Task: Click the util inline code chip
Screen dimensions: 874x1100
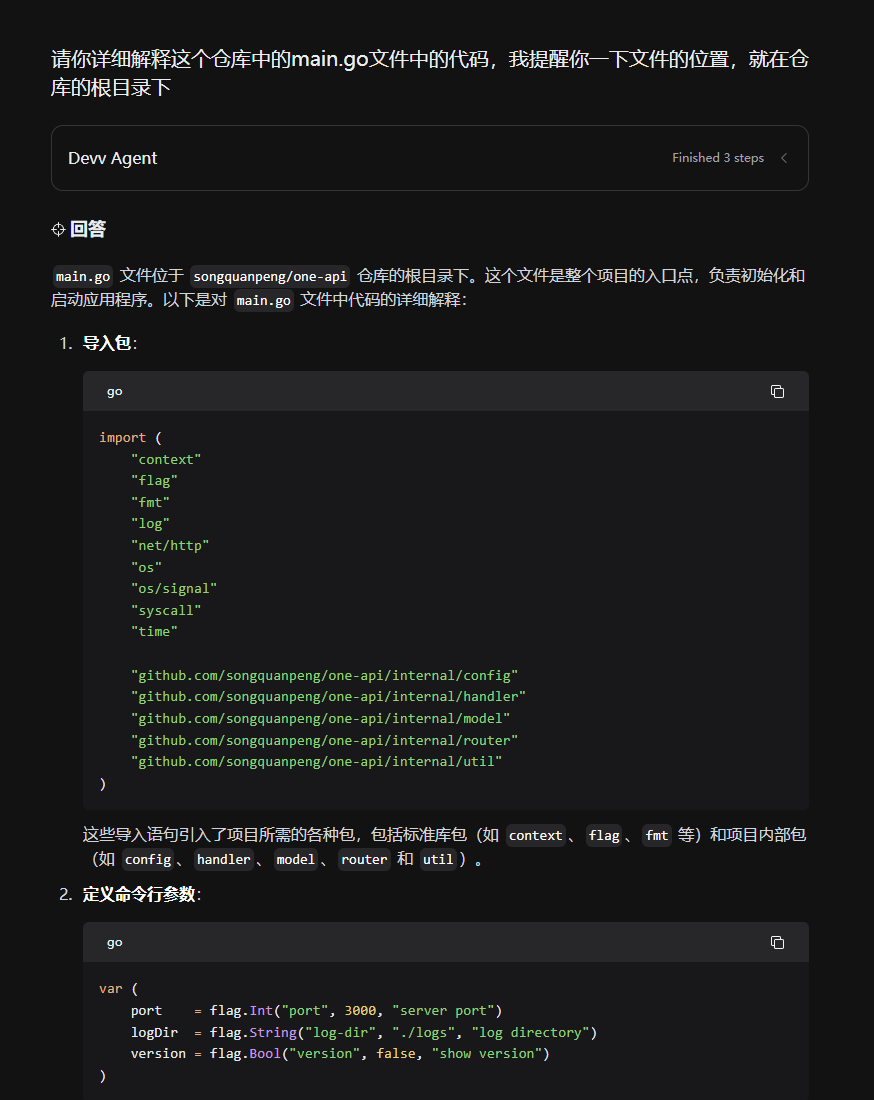Action: 438,859
